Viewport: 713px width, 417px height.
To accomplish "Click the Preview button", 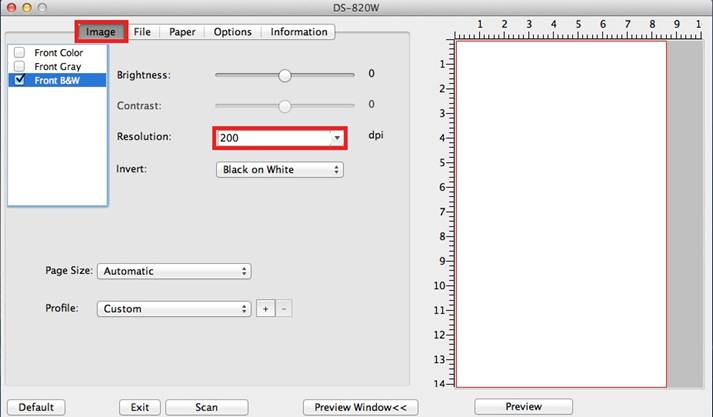I will 523,407.
